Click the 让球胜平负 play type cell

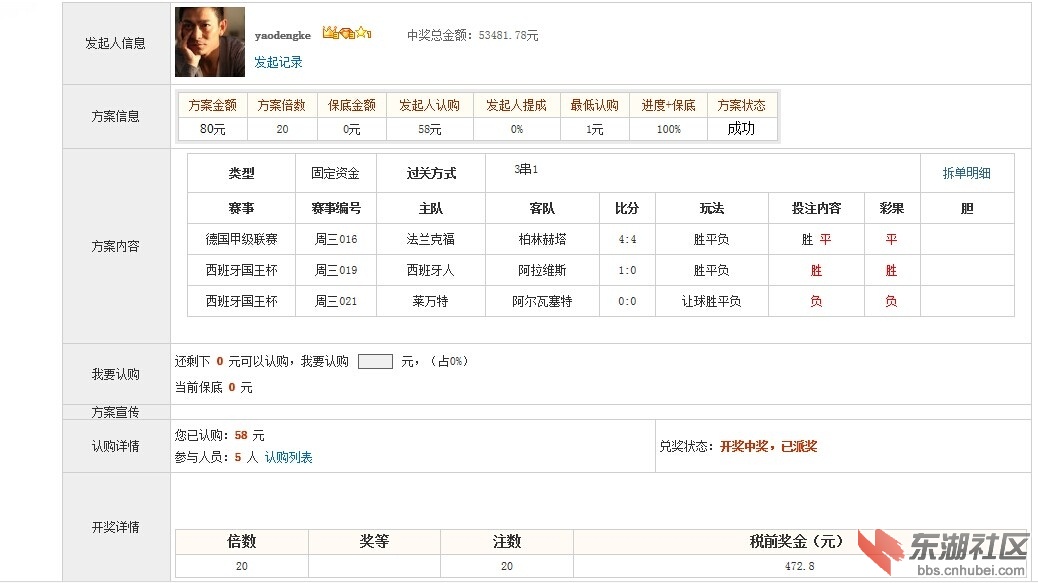tap(712, 301)
